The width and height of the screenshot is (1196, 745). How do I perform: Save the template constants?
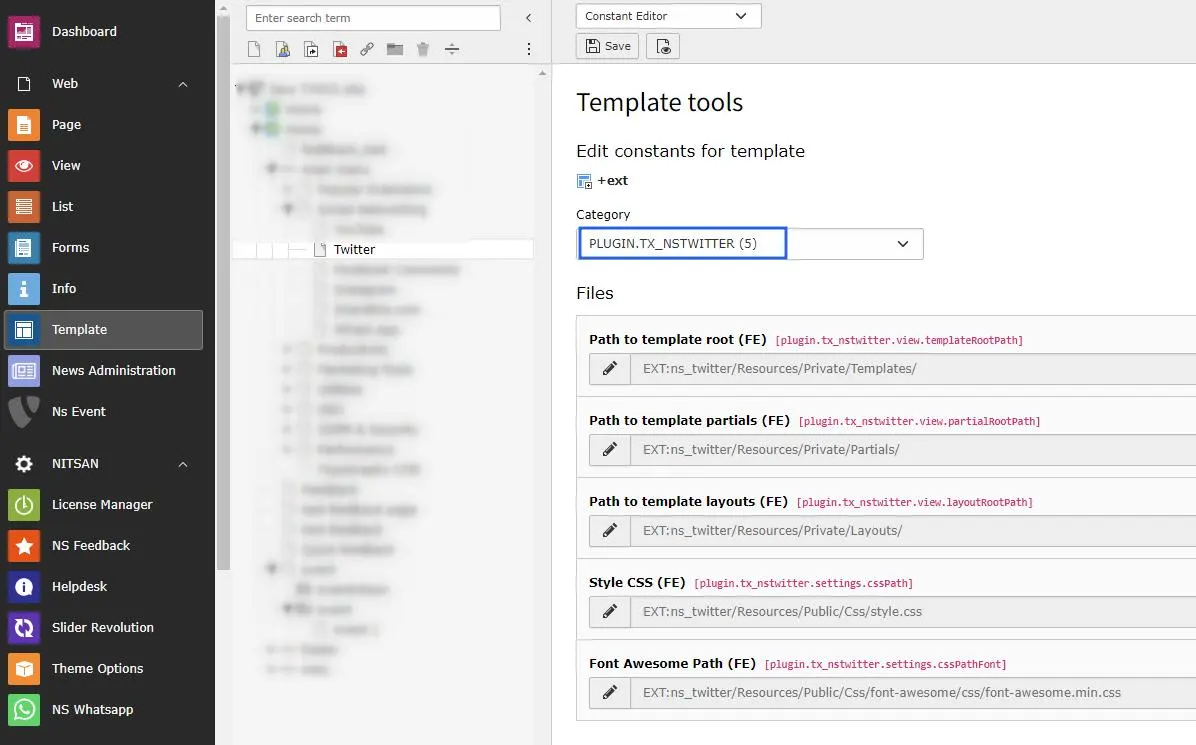tap(608, 47)
